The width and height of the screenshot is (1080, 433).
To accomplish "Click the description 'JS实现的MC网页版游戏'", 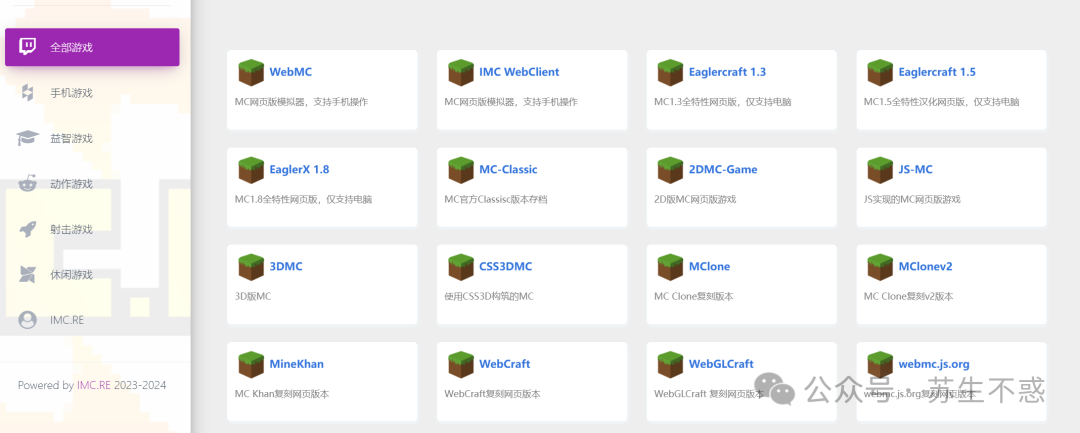I will 912,200.
